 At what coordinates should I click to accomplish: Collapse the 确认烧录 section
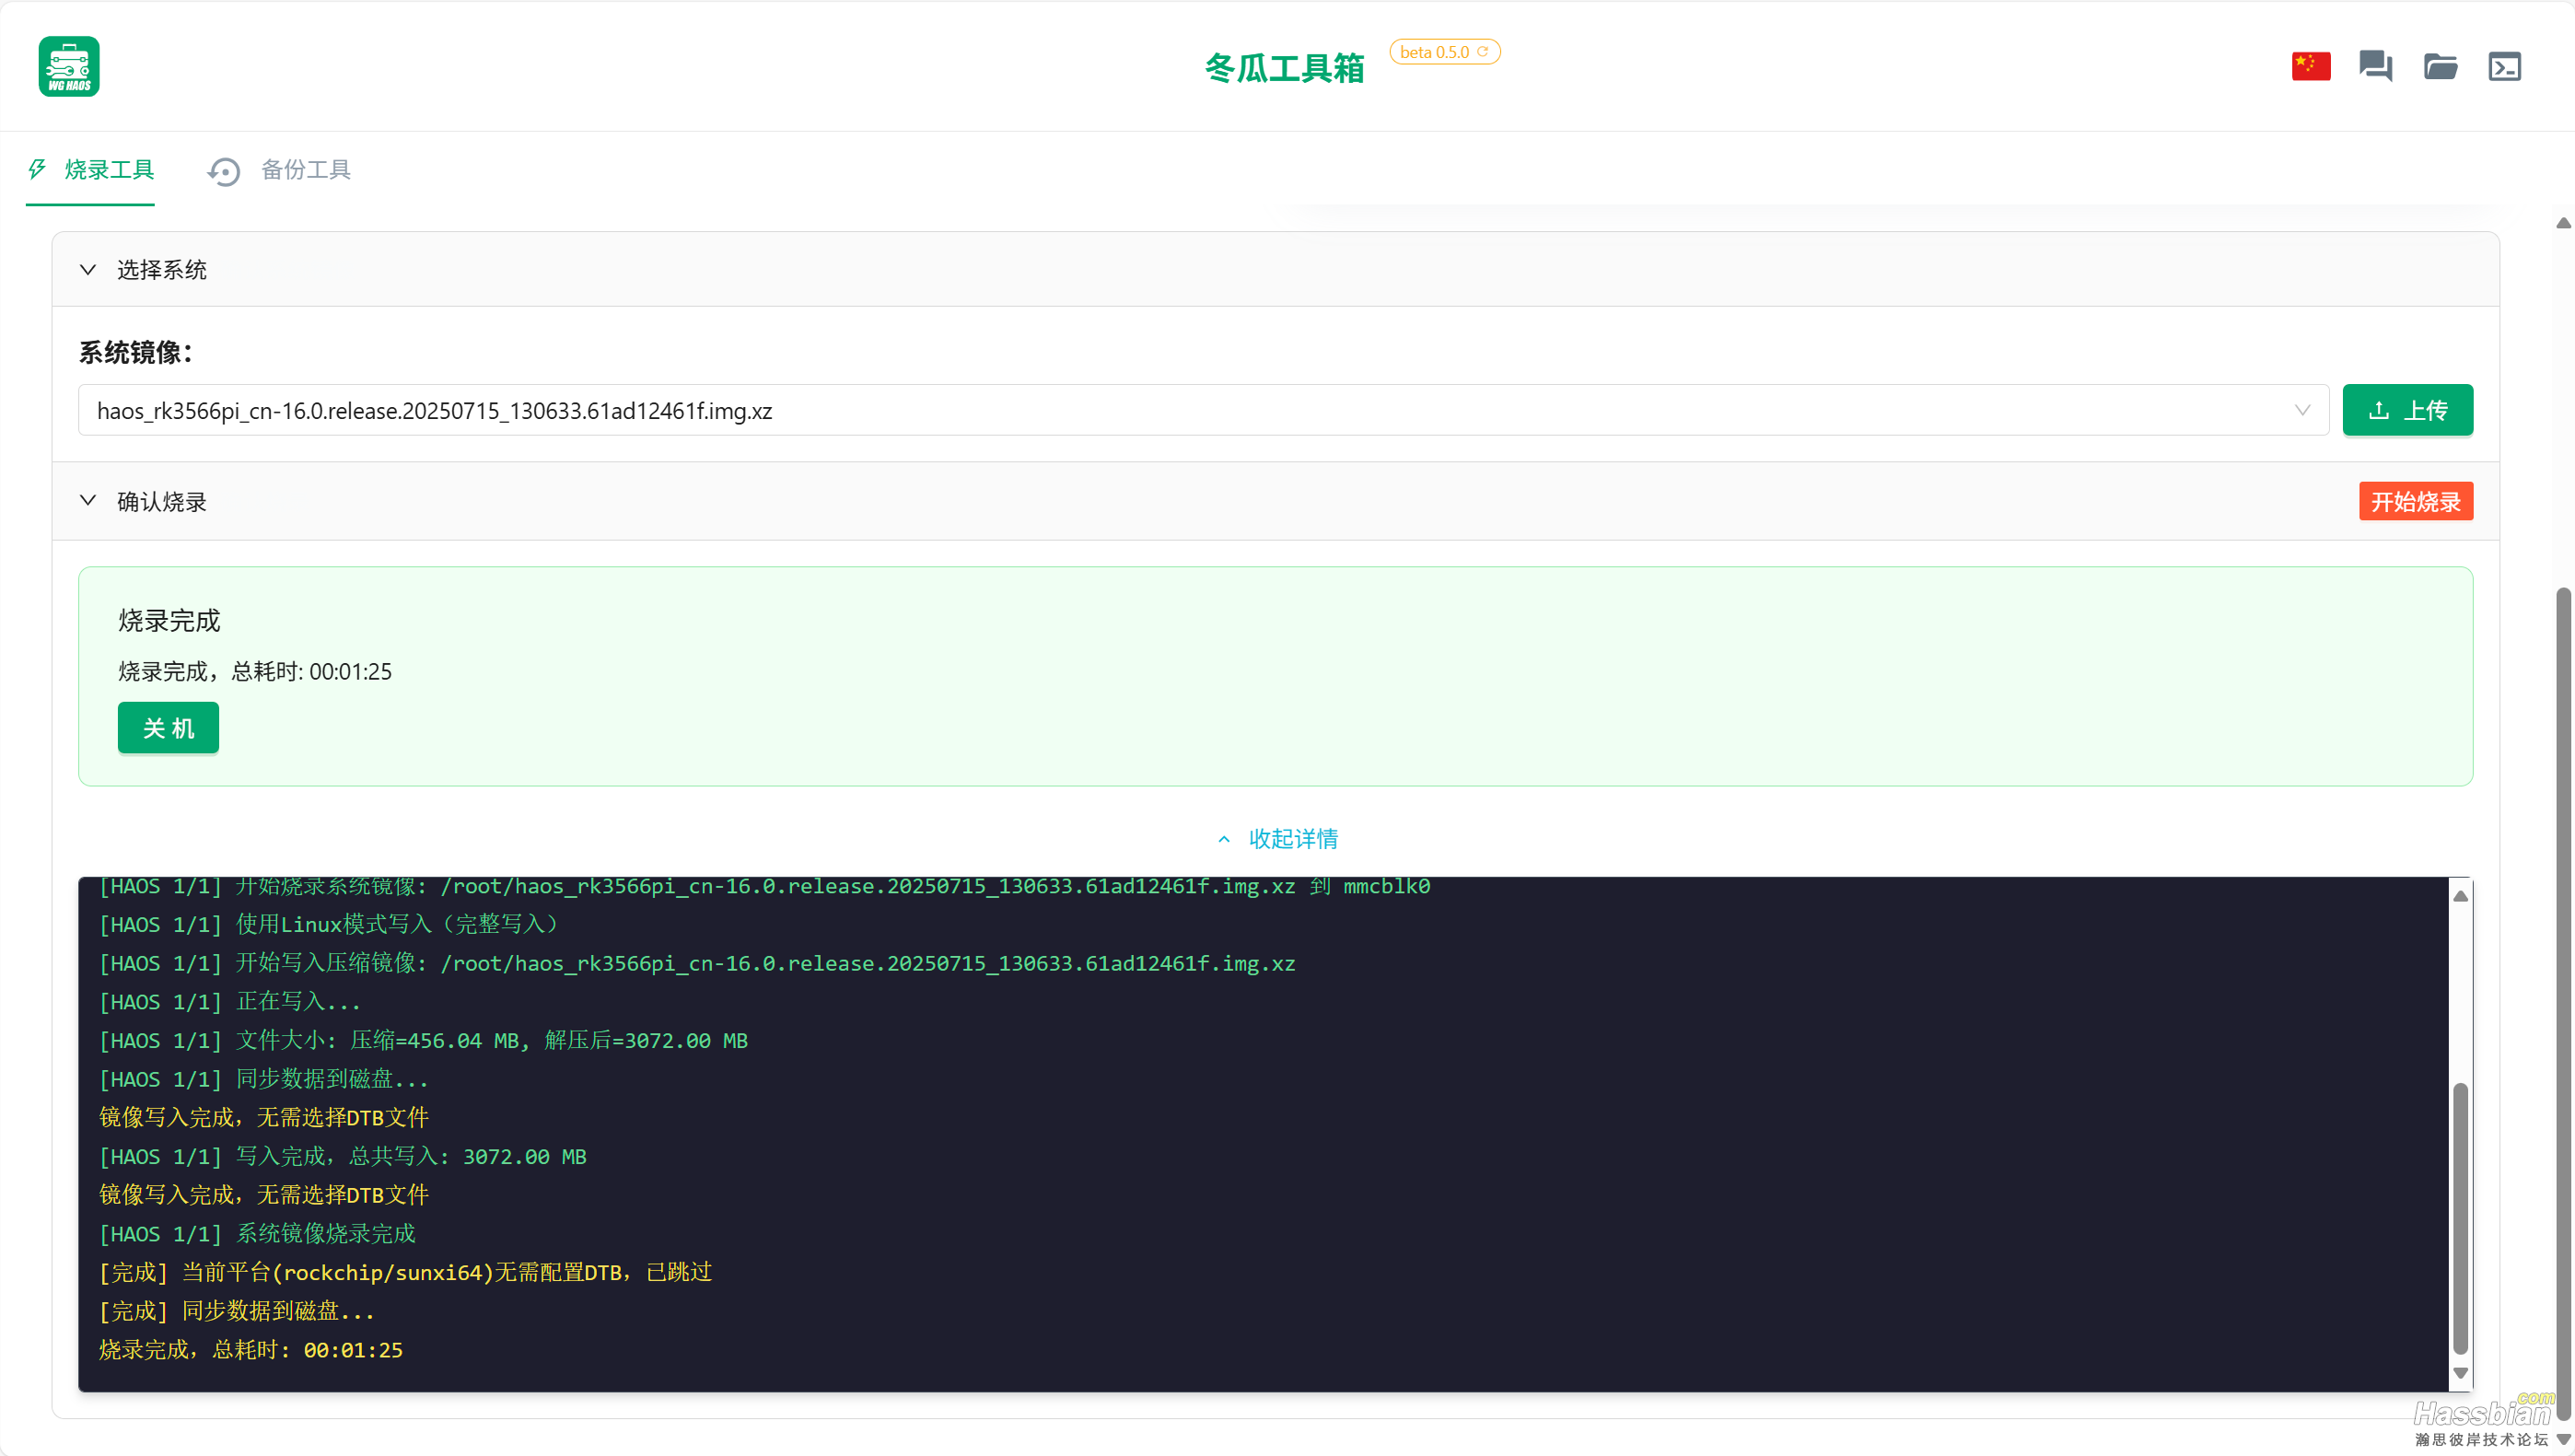88,500
